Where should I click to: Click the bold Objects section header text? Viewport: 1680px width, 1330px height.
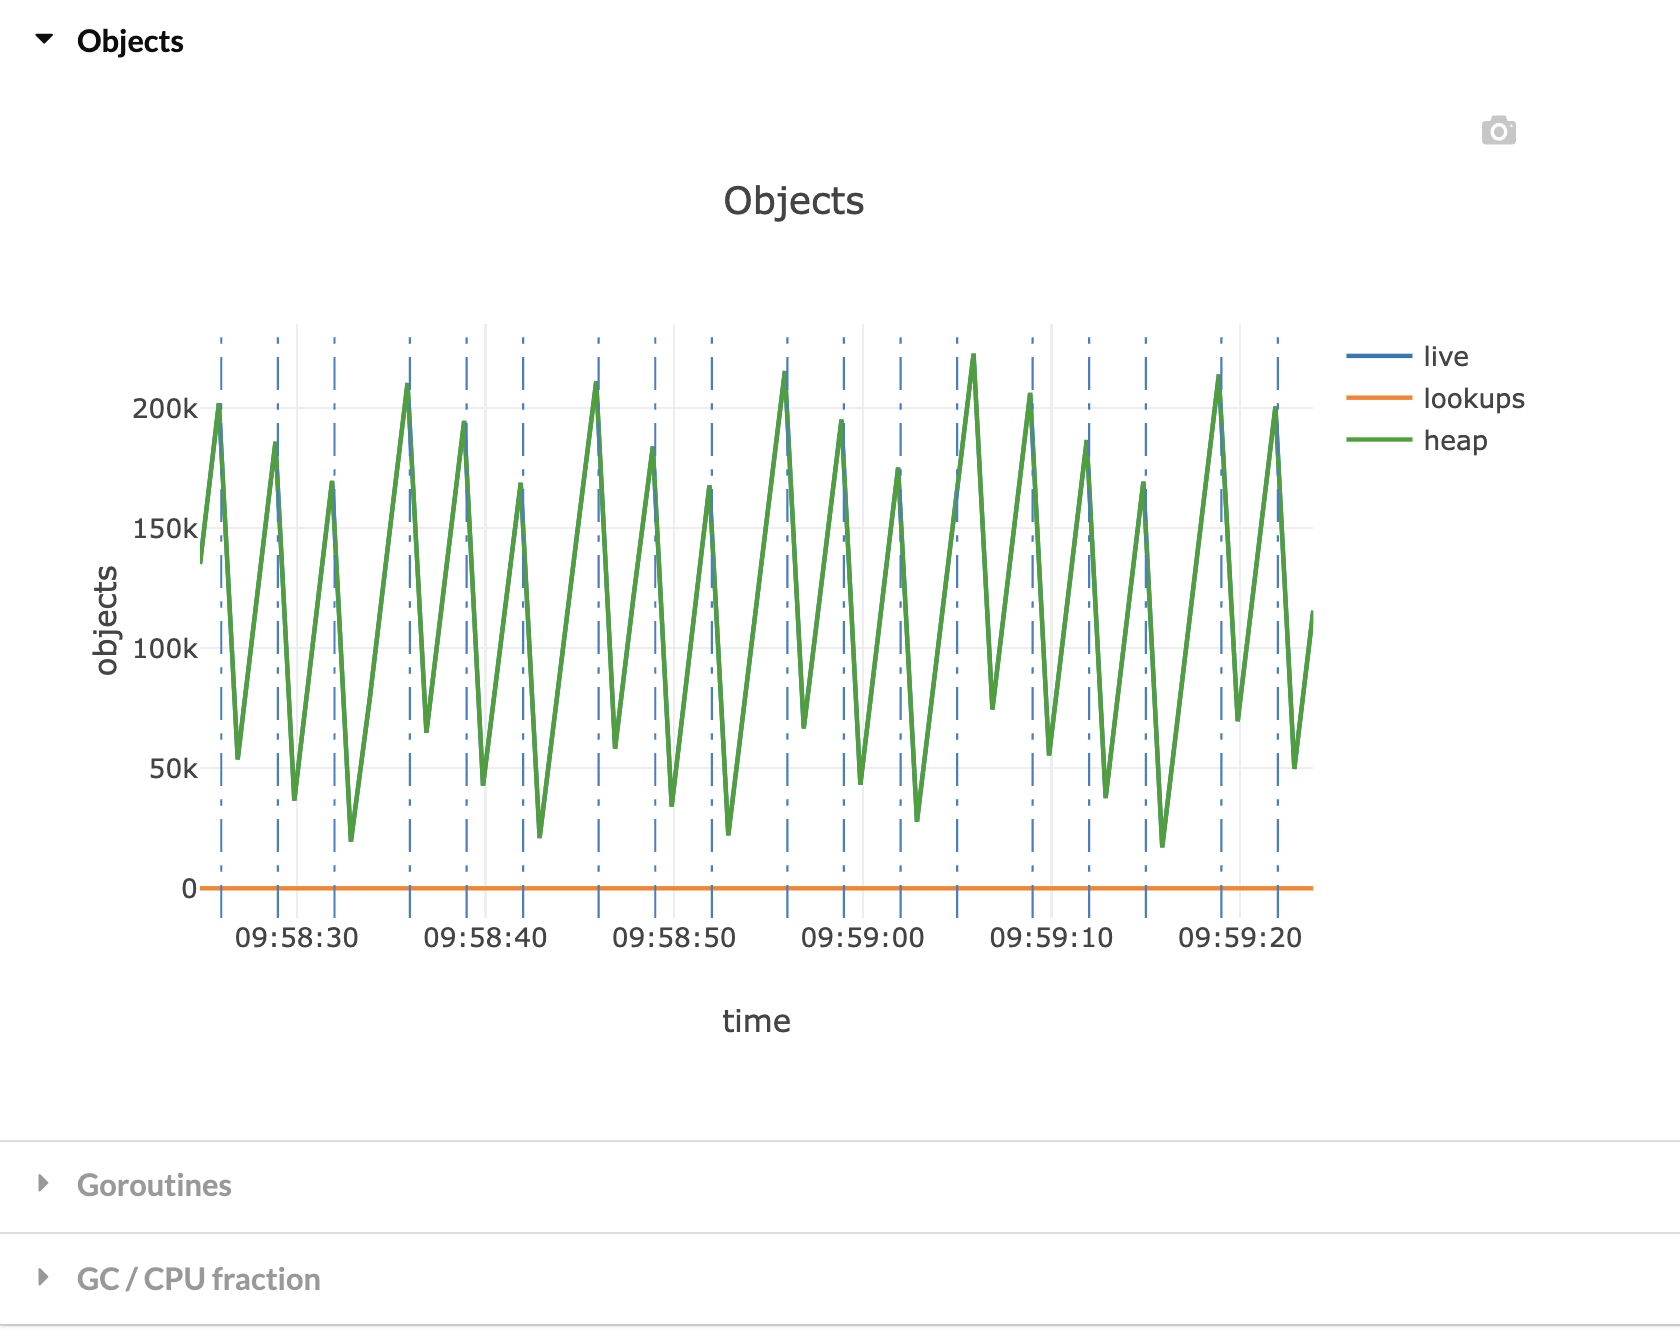click(130, 41)
